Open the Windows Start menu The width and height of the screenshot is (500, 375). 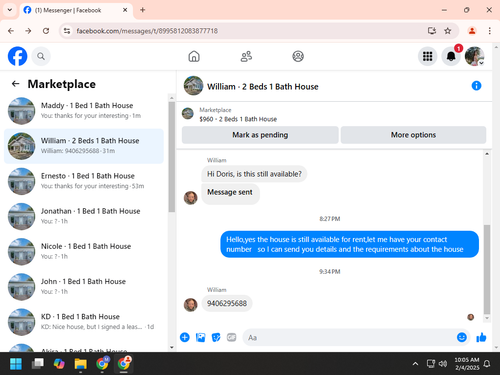16,363
